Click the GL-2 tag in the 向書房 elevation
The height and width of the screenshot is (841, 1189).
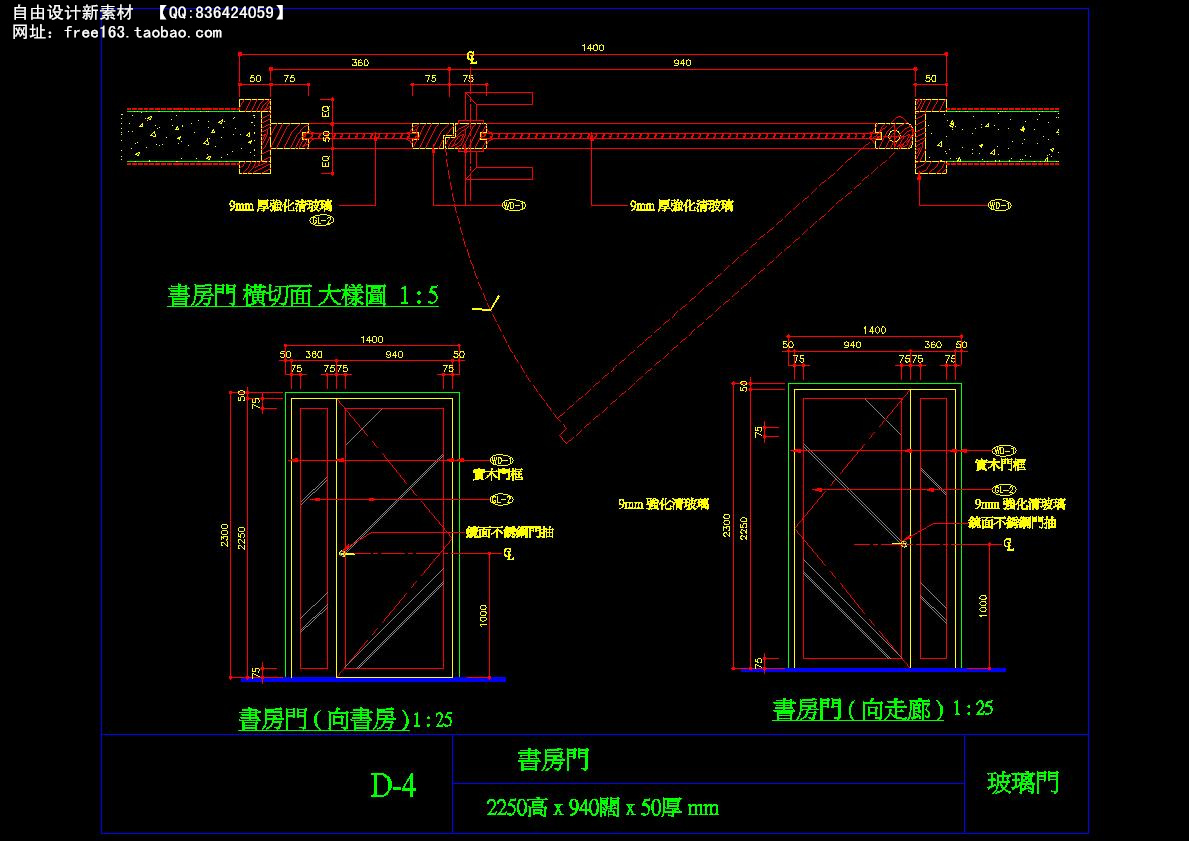tap(501, 500)
